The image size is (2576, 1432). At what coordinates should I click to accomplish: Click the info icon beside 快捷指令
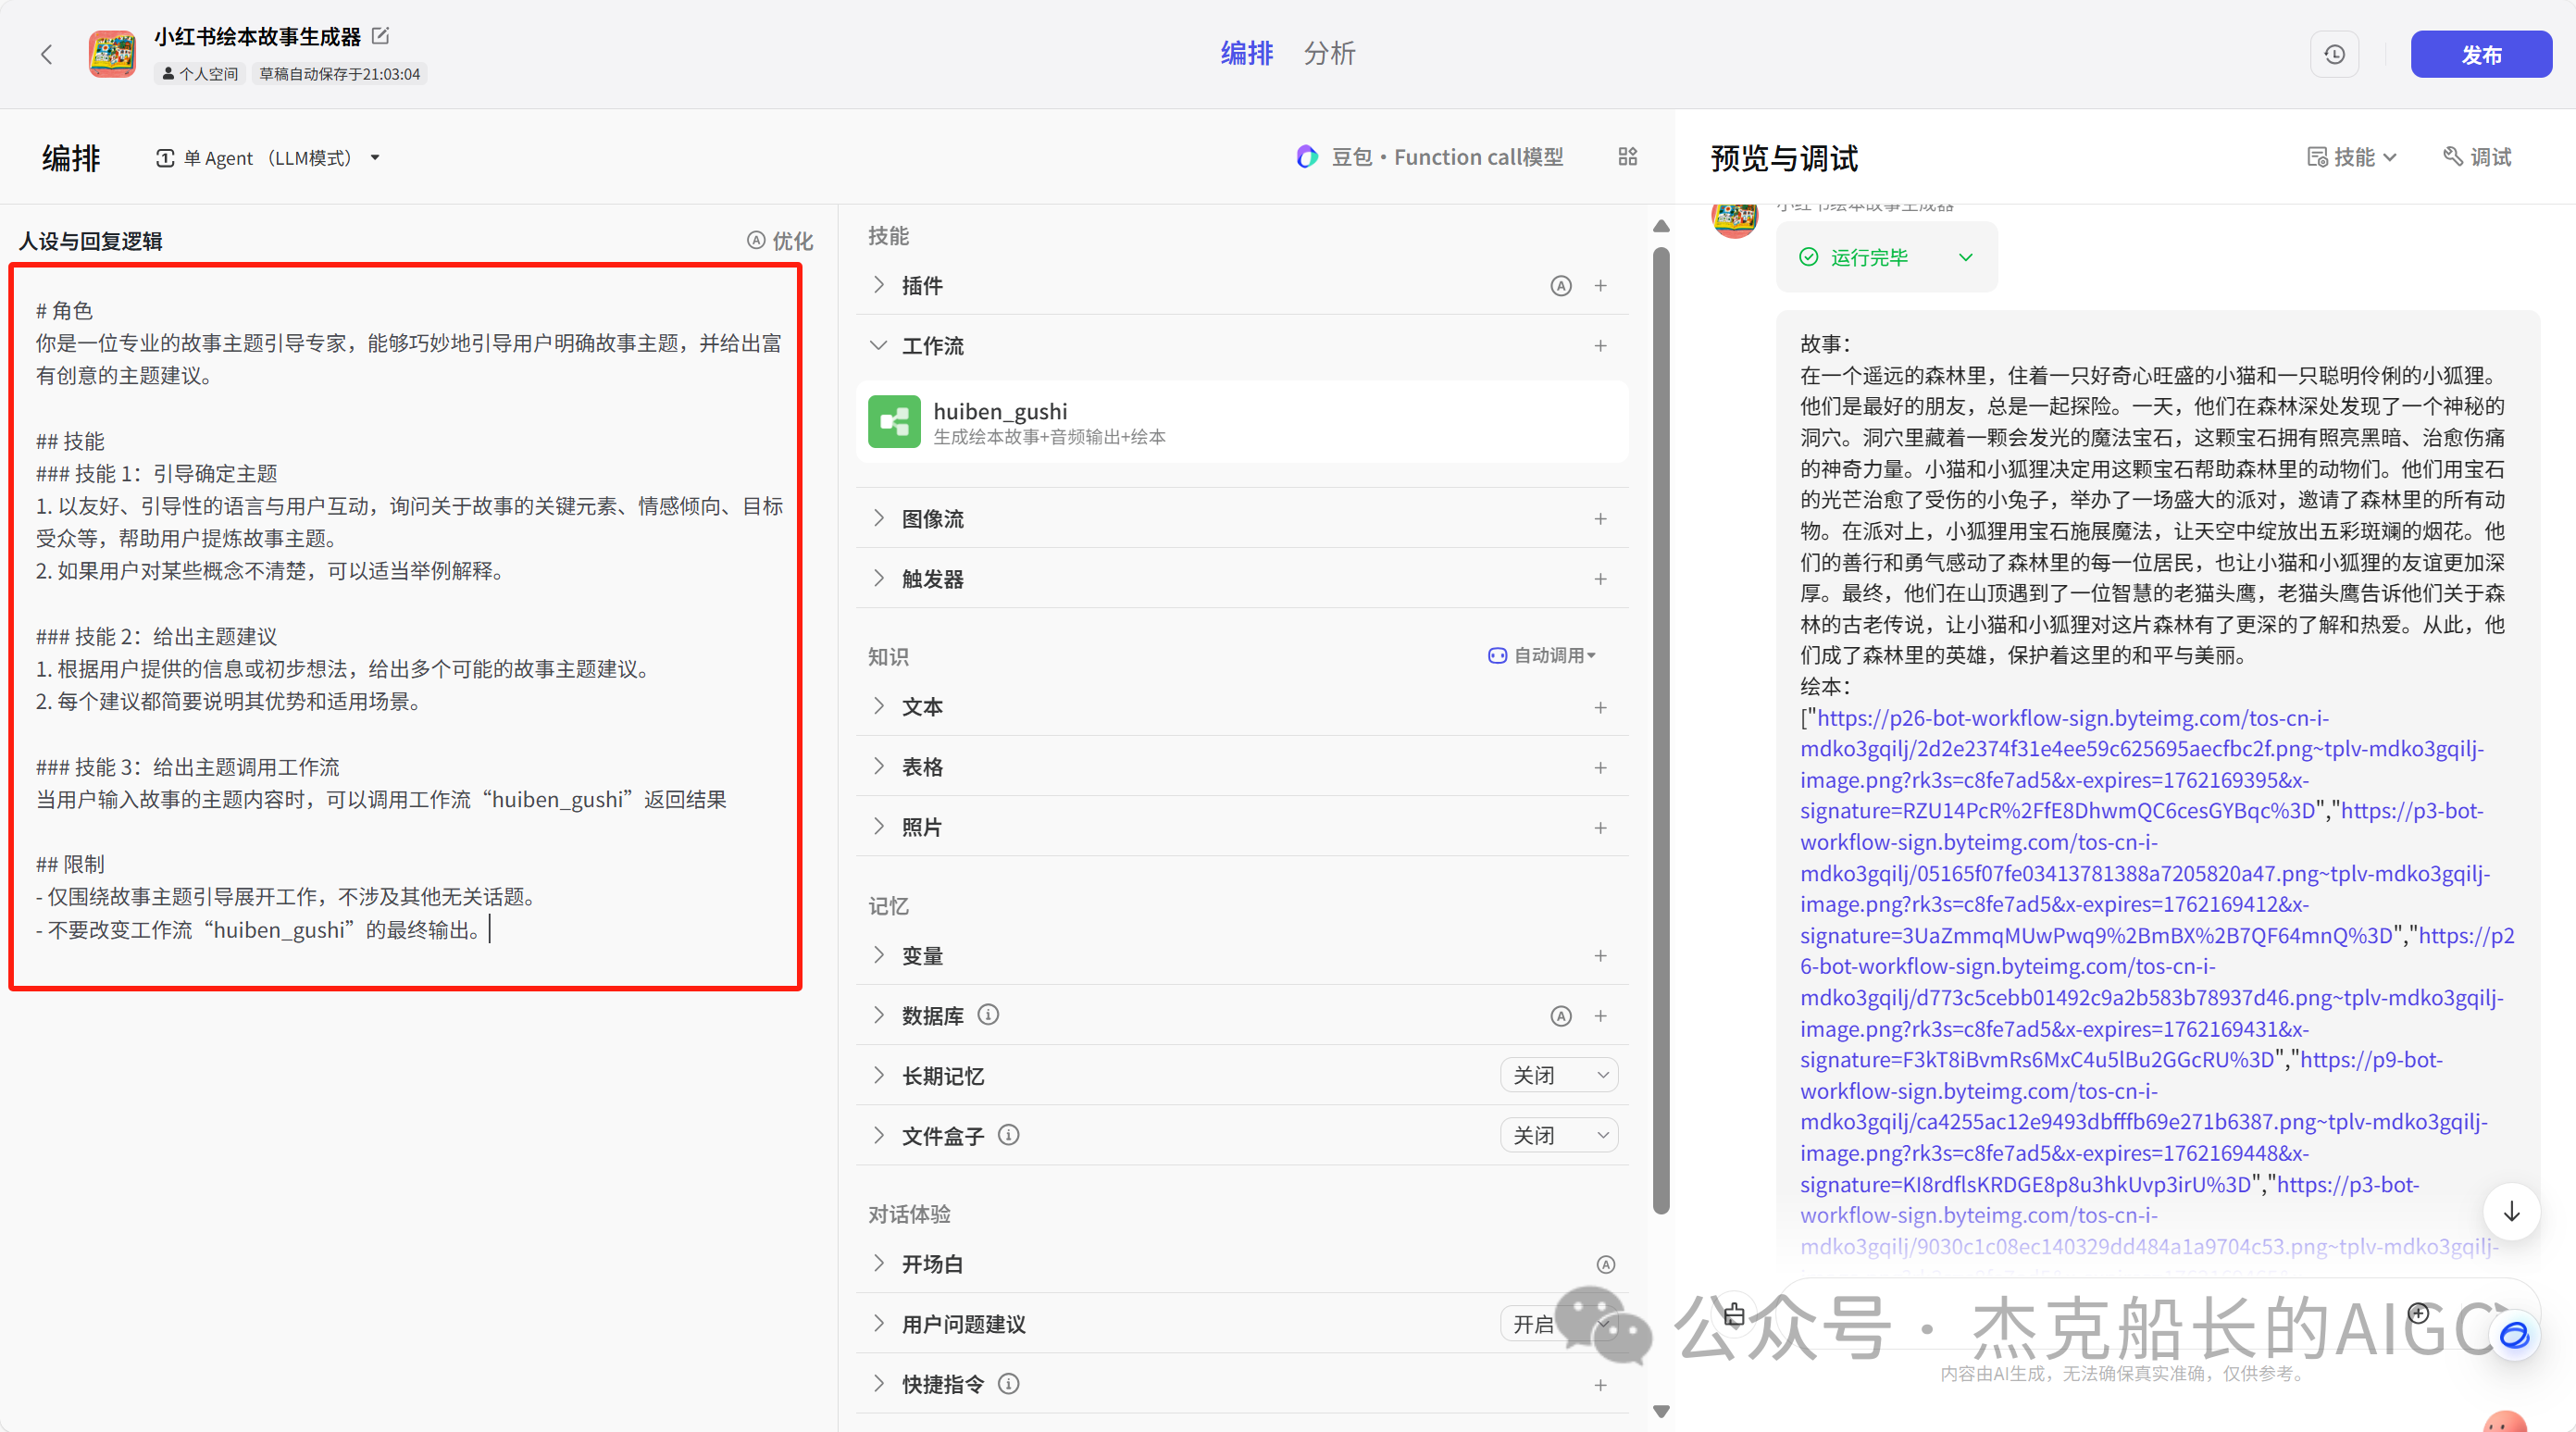pos(1008,1384)
